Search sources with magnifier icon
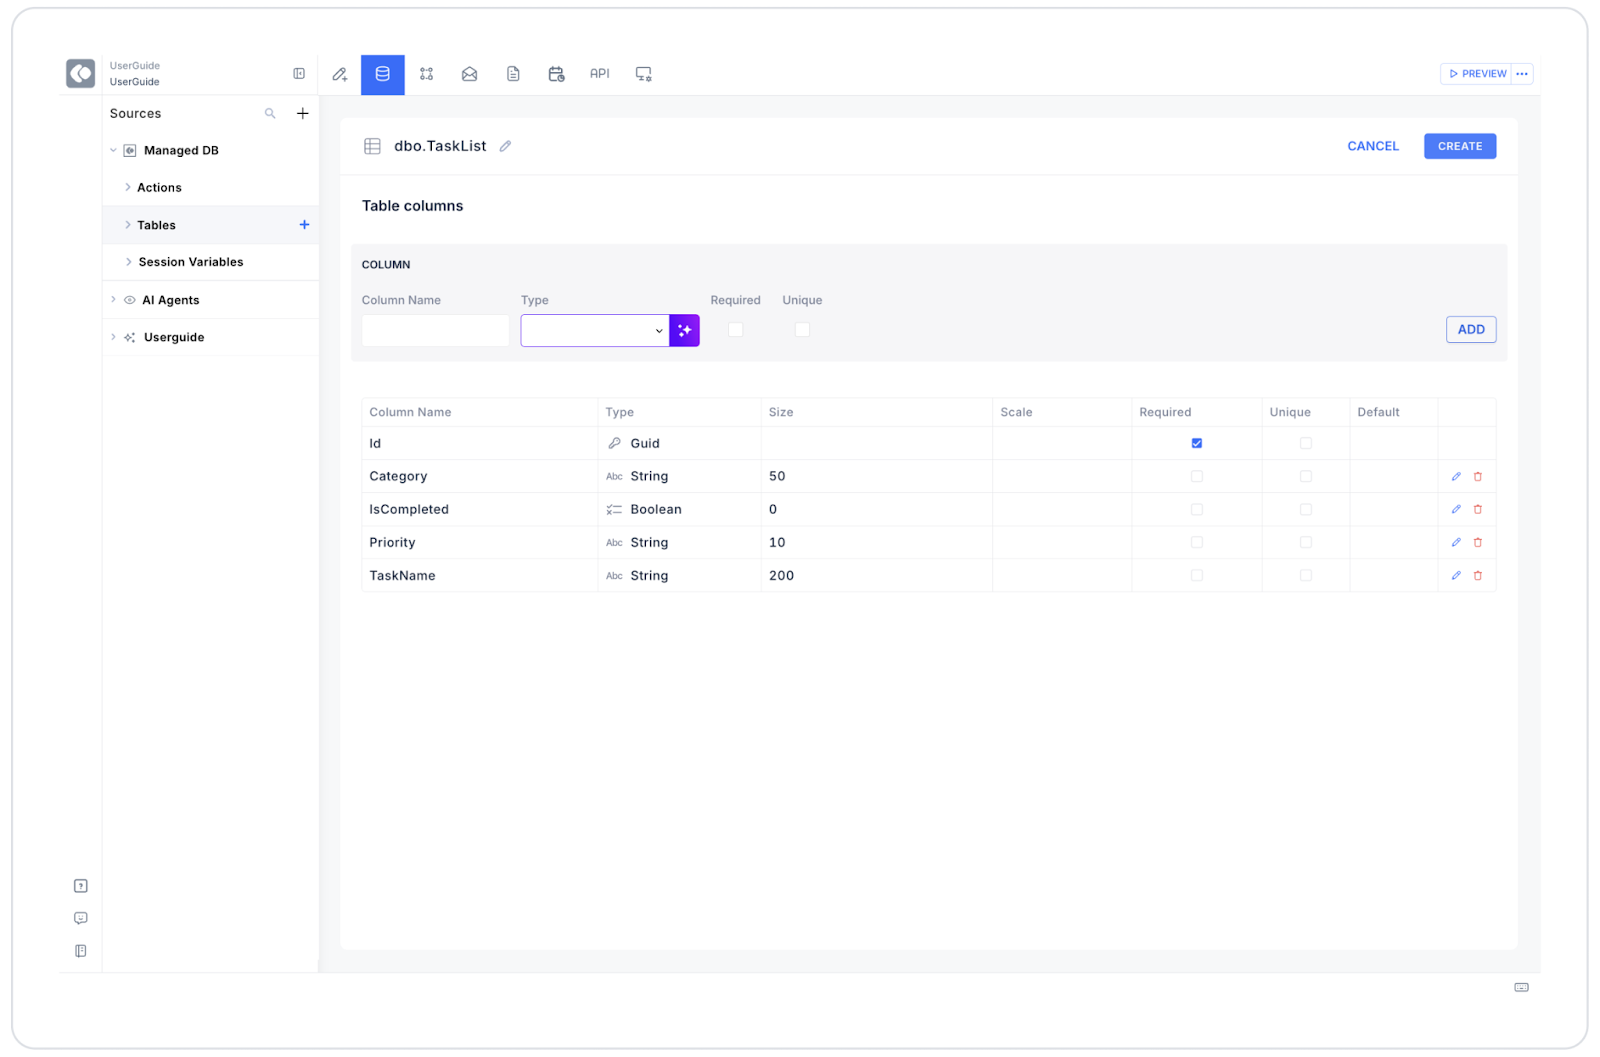Screen dimensions: 1600x1057 [x=270, y=114]
